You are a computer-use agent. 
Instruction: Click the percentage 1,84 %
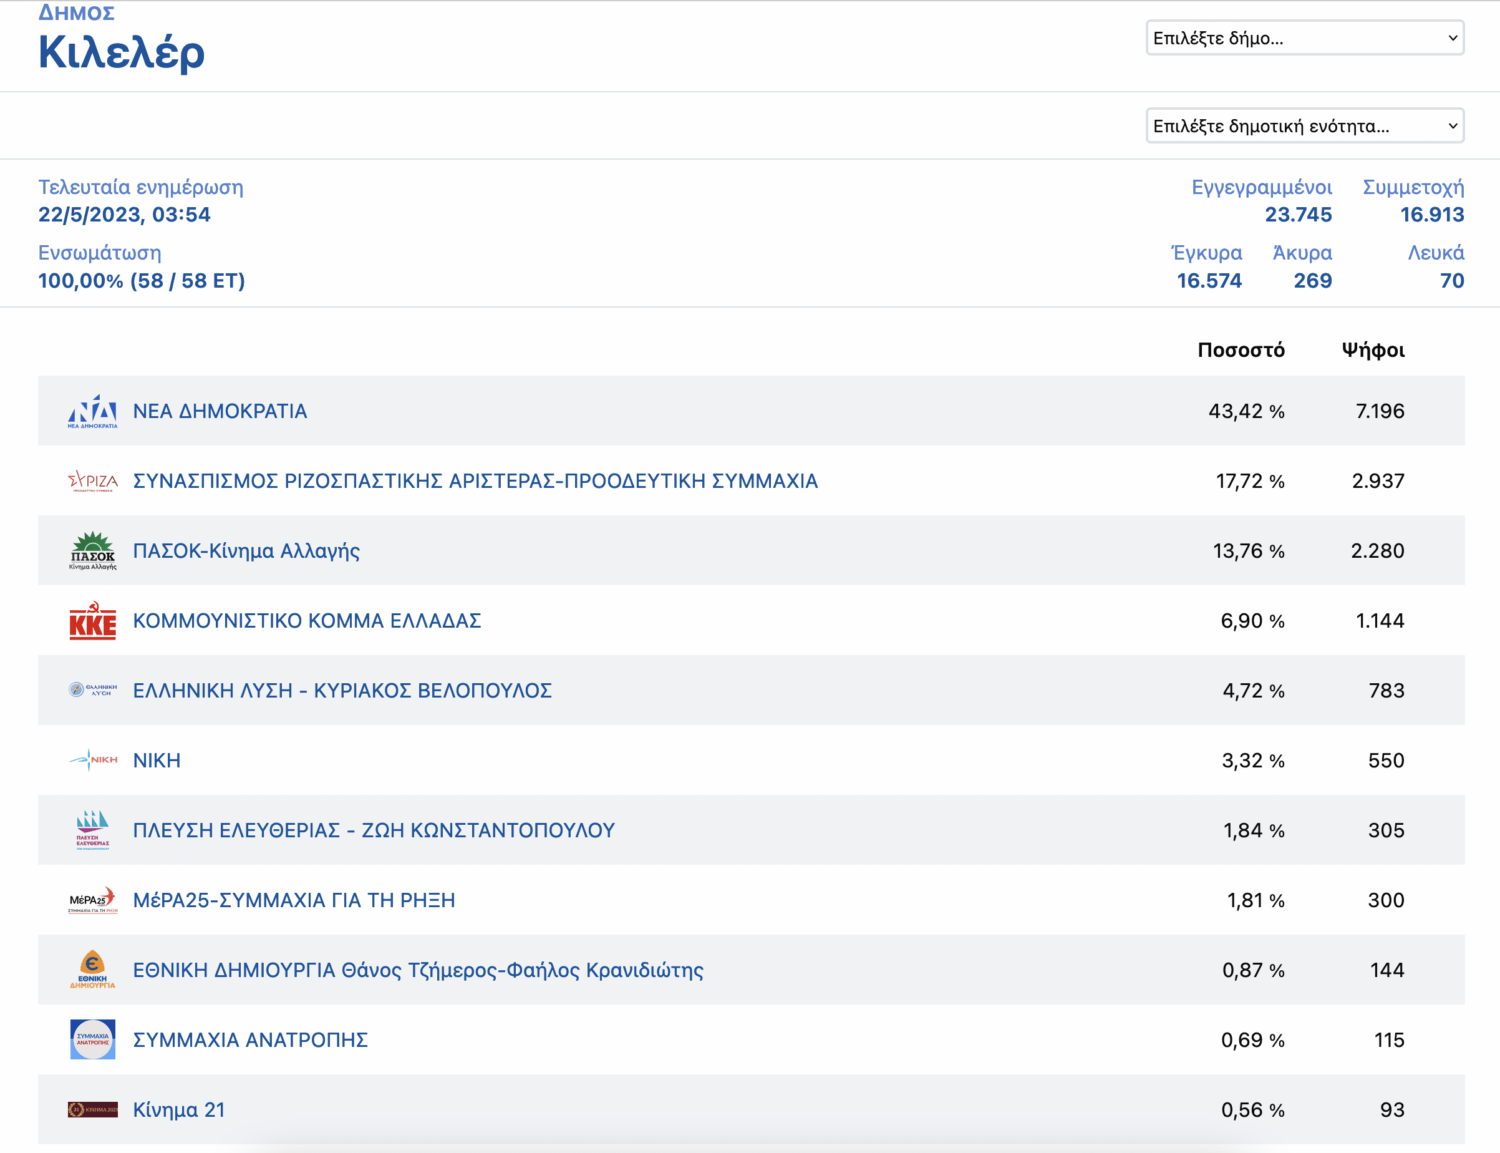click(1254, 831)
